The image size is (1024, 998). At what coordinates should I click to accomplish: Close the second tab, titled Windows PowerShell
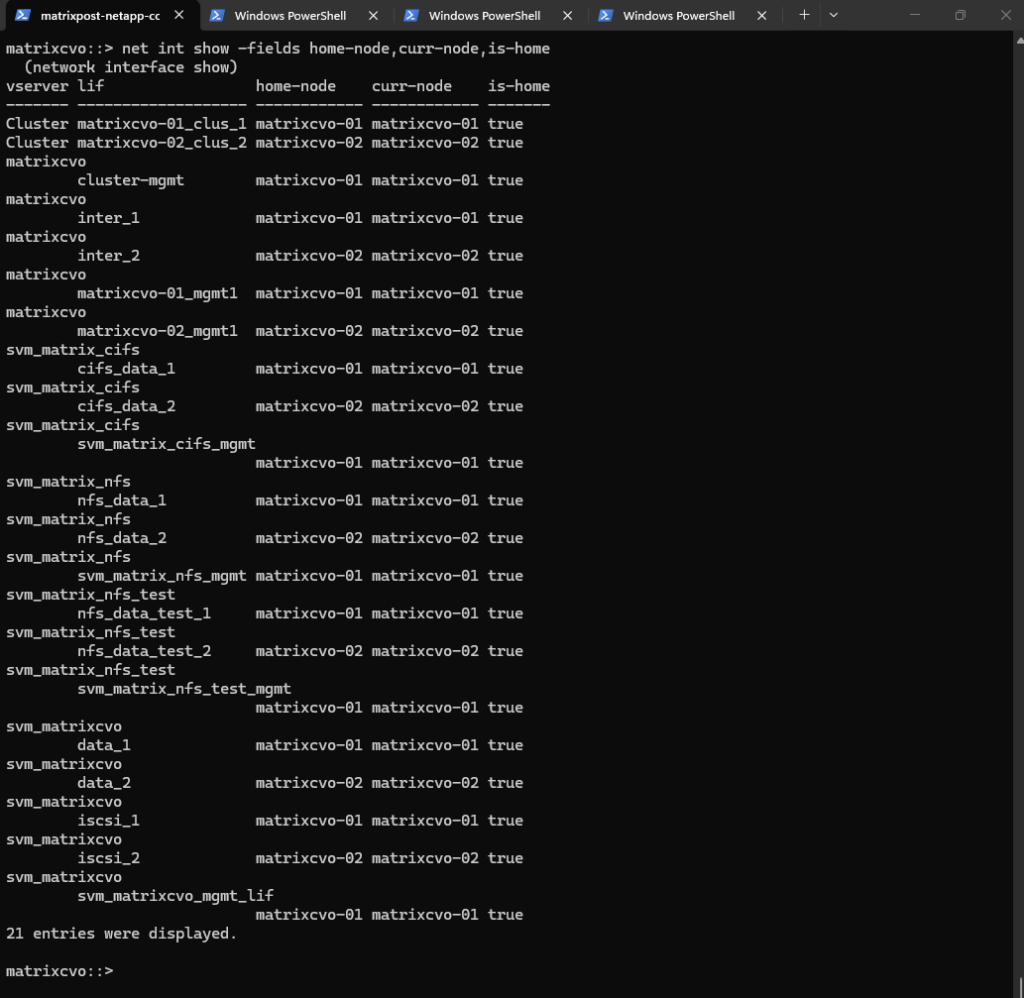[x=373, y=16]
